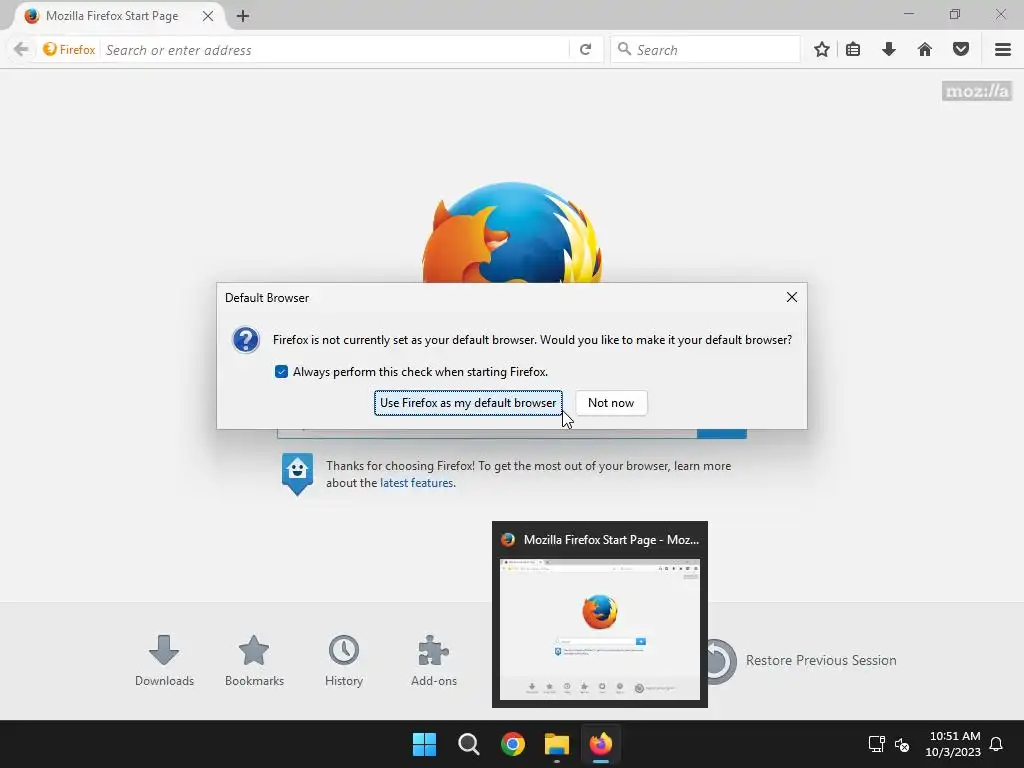Reload the page with the refresh icon

(x=586, y=50)
